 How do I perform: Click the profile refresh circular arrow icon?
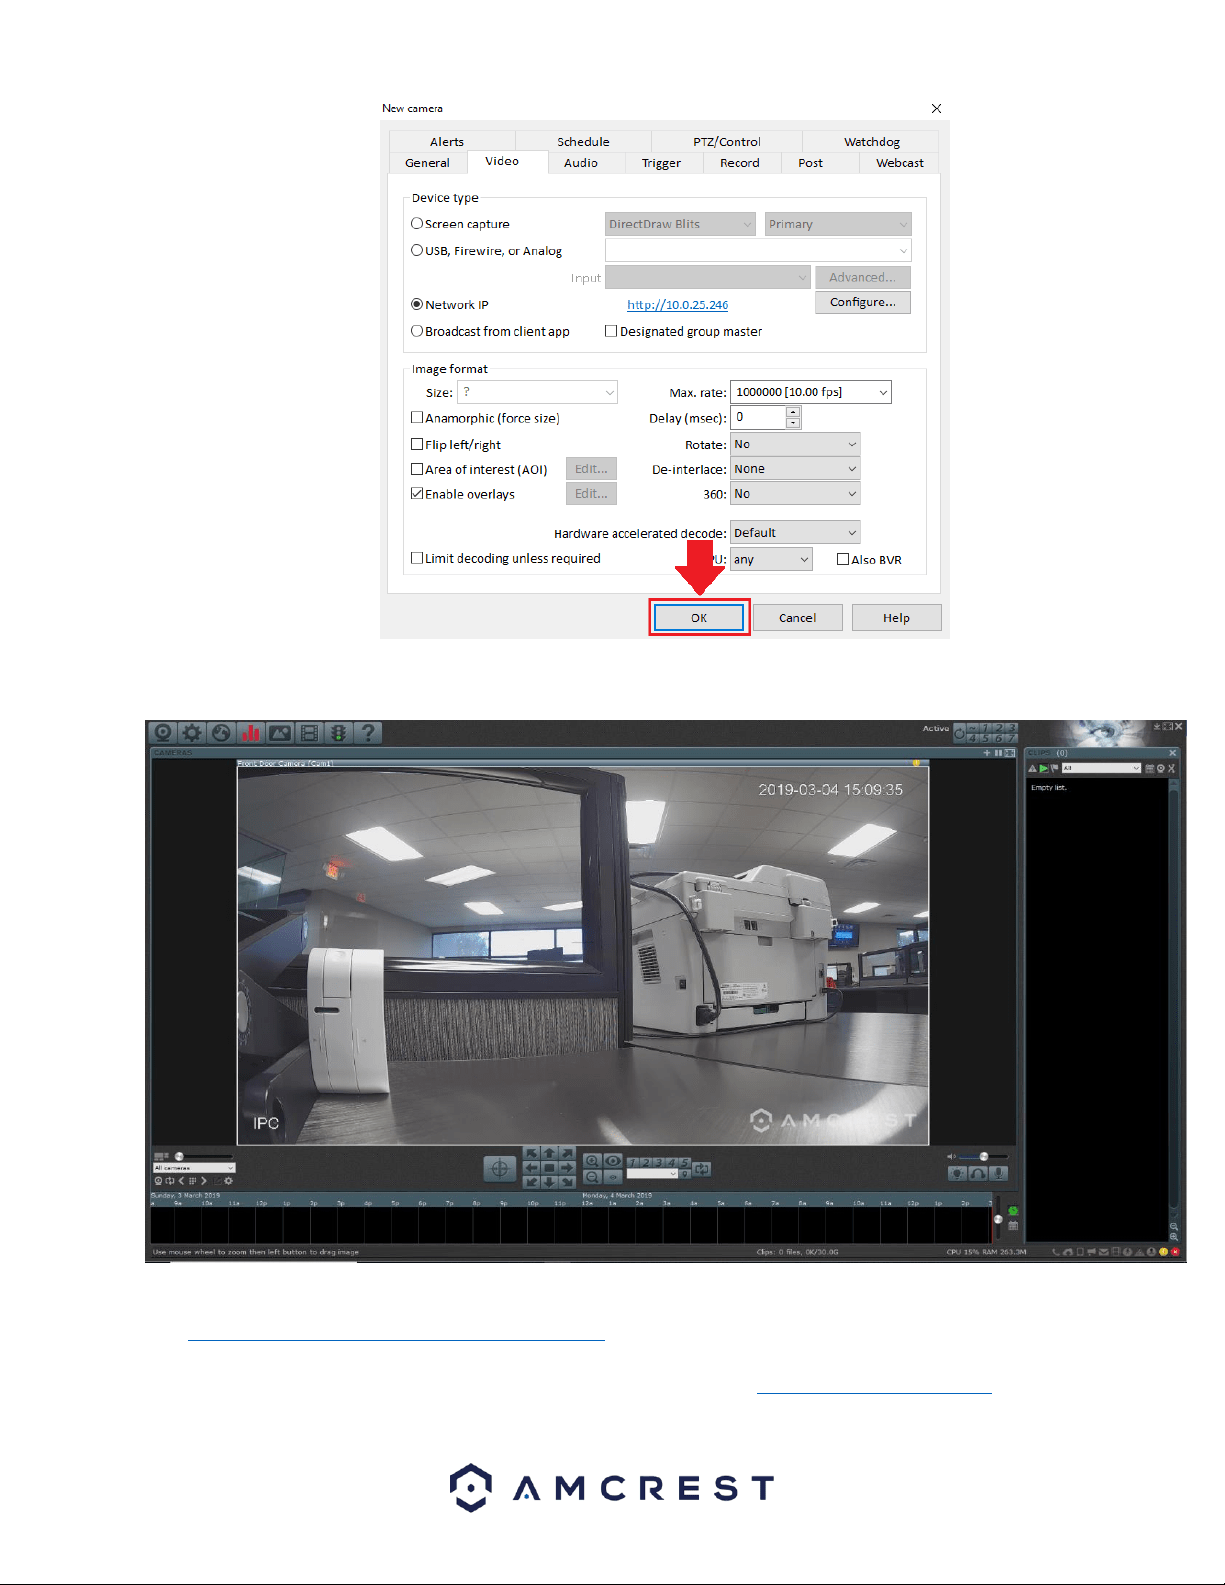(960, 734)
